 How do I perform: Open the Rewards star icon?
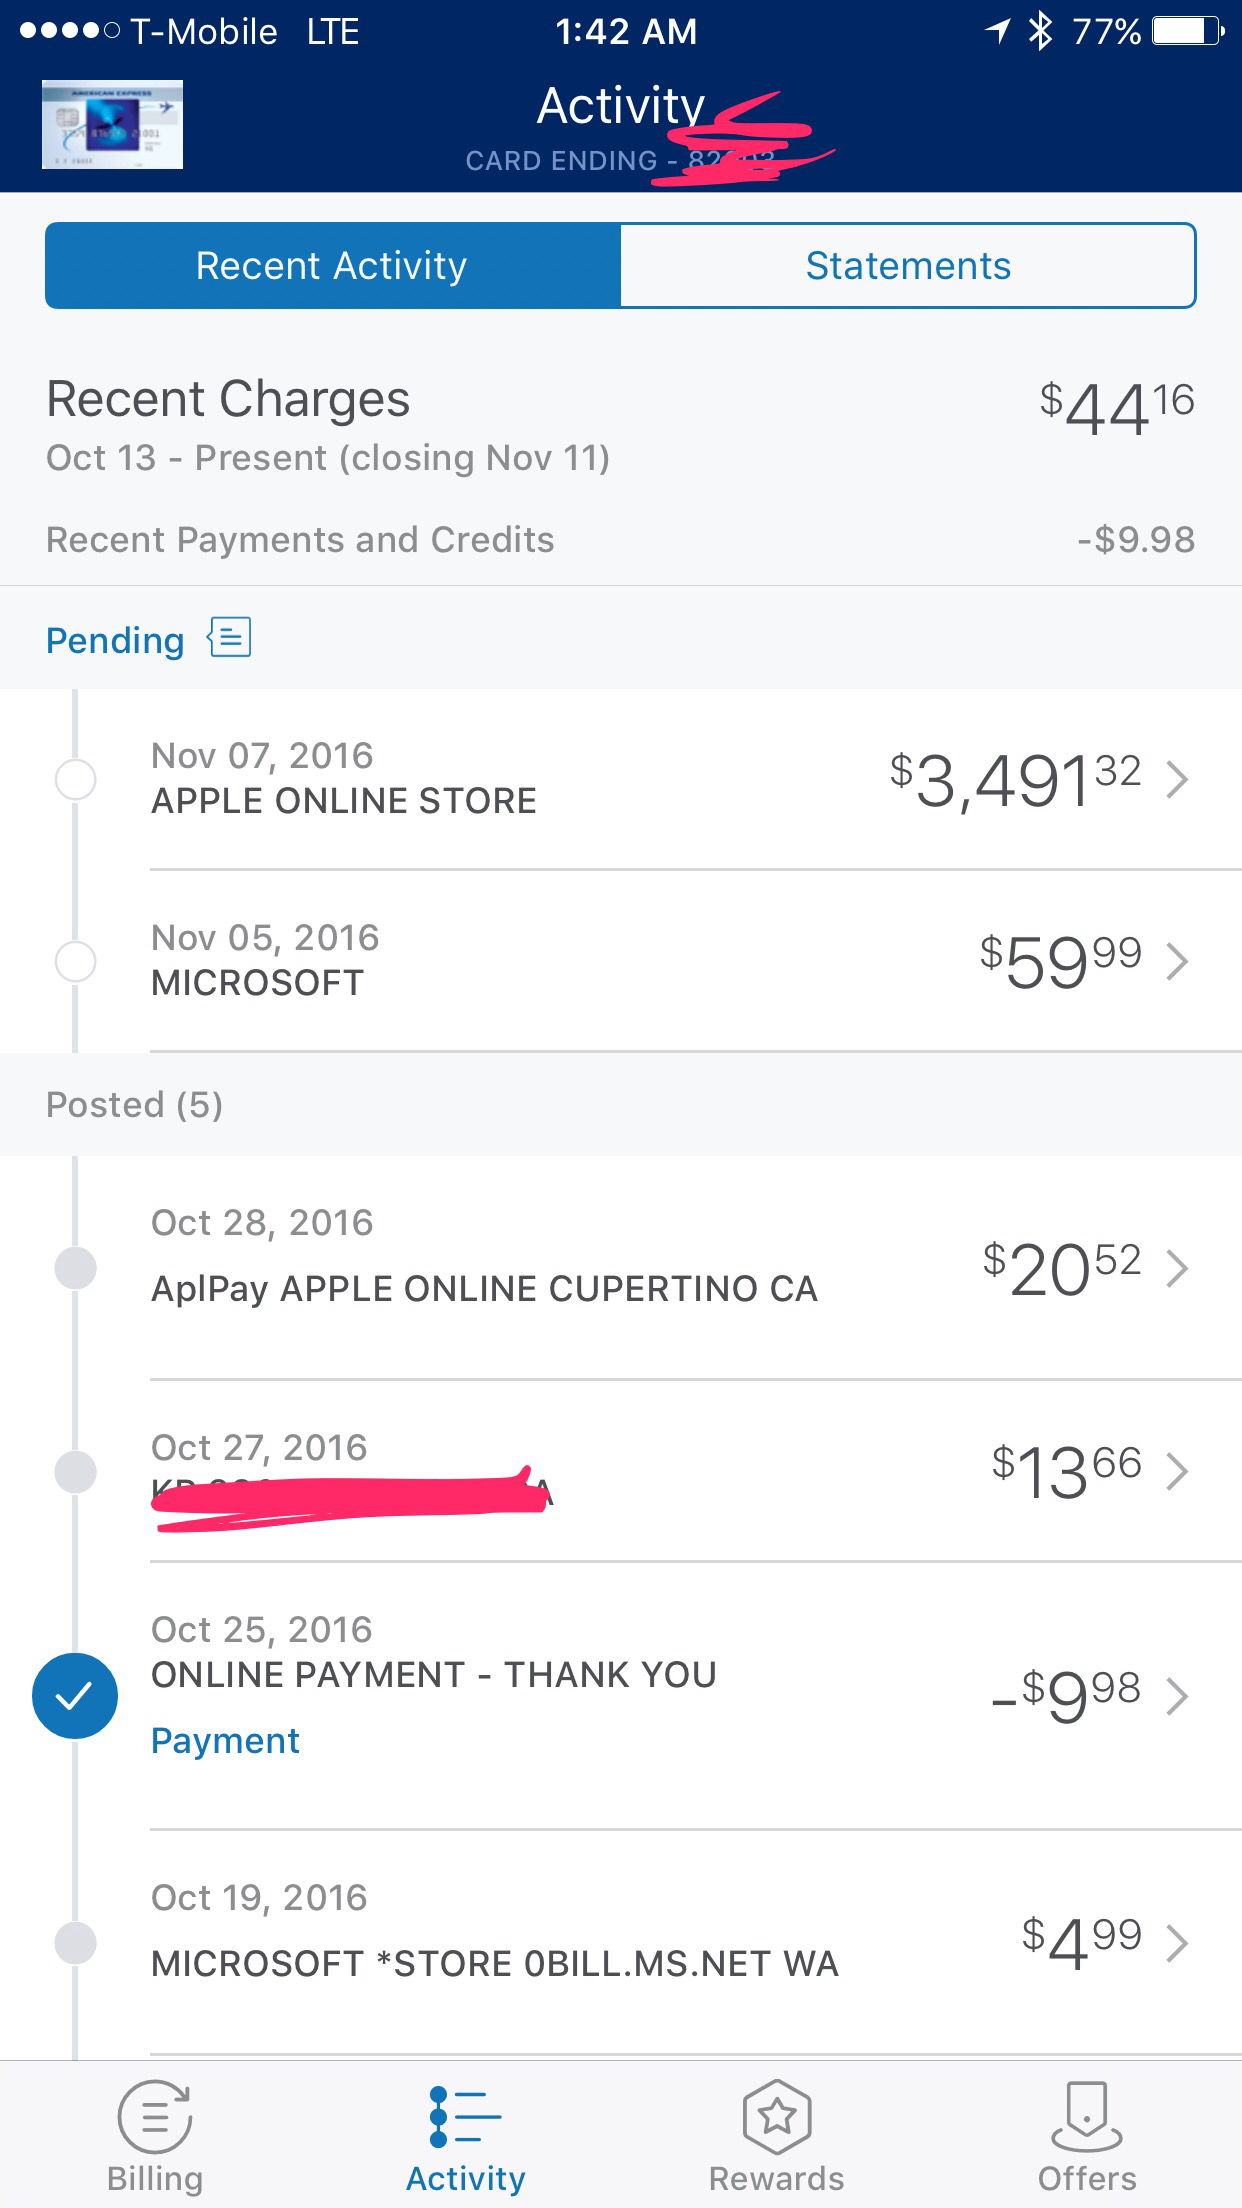click(x=777, y=2116)
